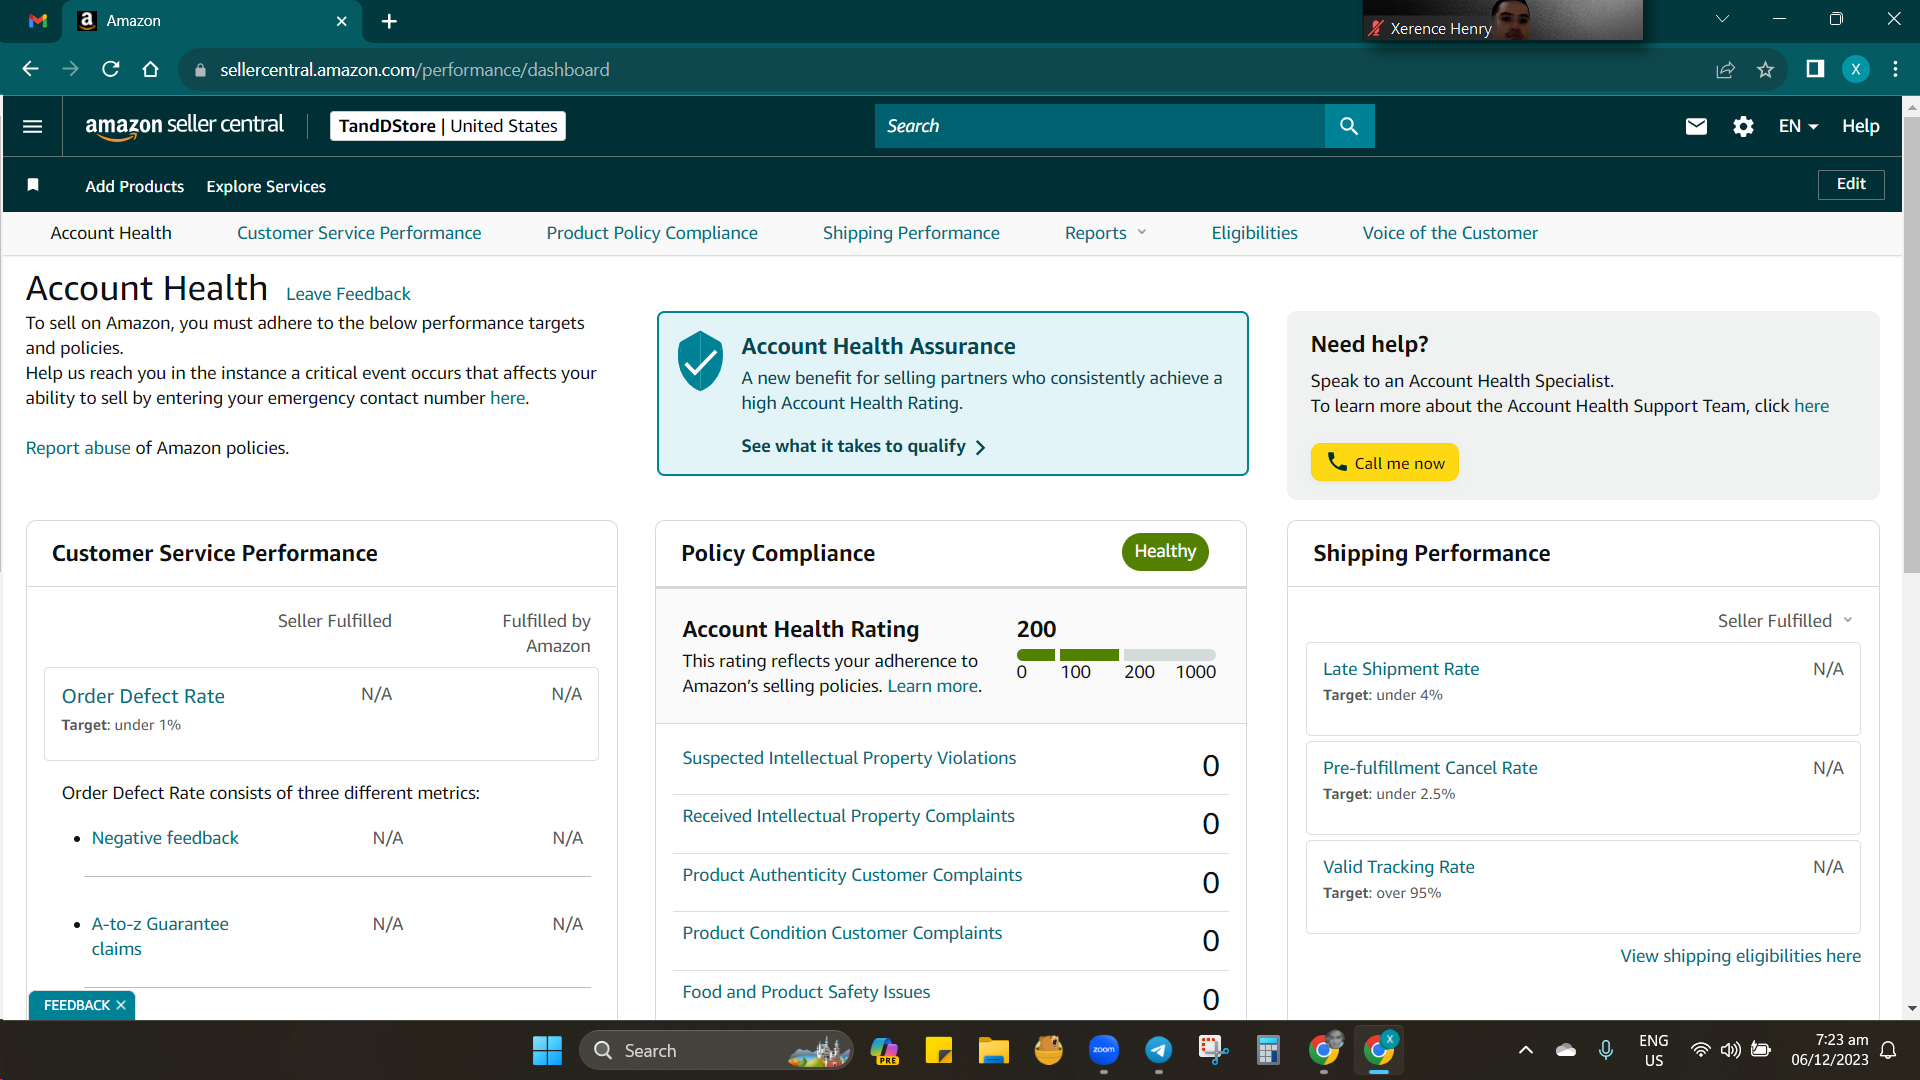Click Add Products in the navigation
This screenshot has height=1080, width=1920.
pyautogui.click(x=135, y=186)
